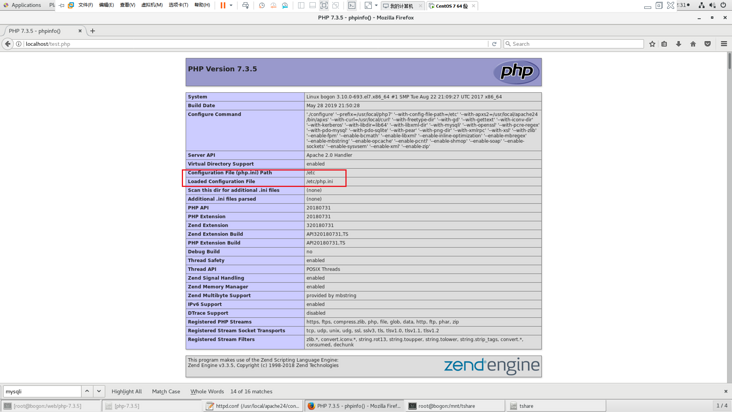Viewport: 732px width, 412px height.
Task: Toggle Highlight All in the find bar
Action: 127,391
